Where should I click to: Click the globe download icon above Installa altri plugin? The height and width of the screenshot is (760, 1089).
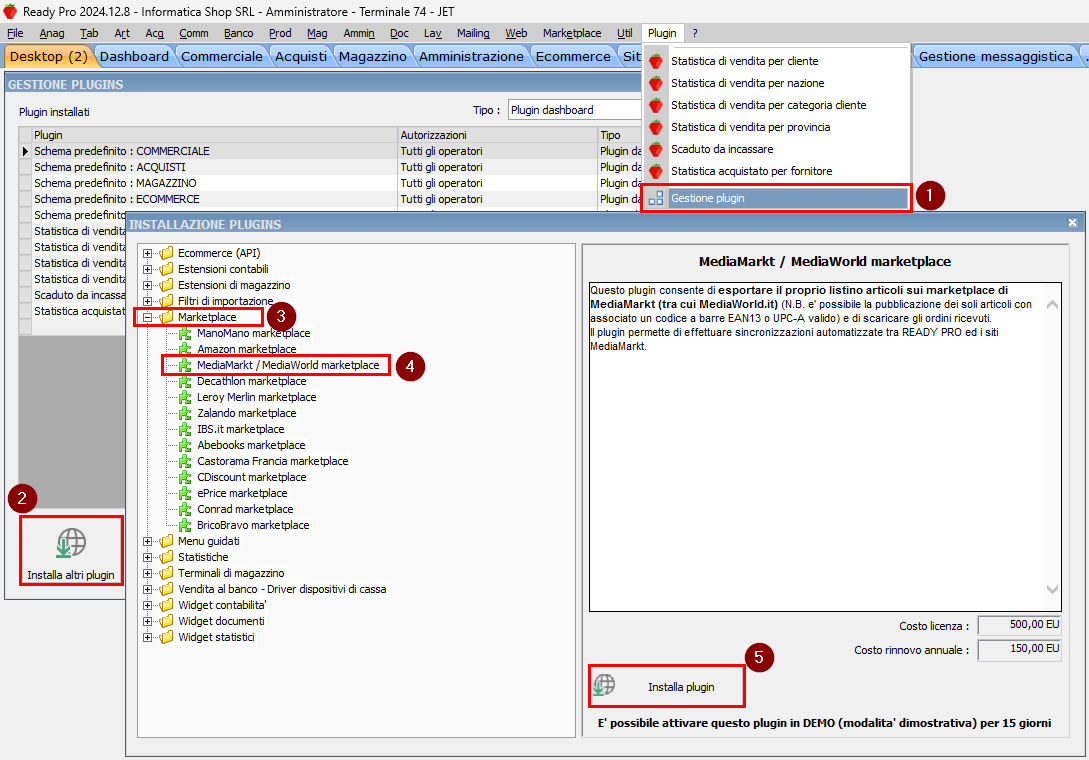pos(71,543)
